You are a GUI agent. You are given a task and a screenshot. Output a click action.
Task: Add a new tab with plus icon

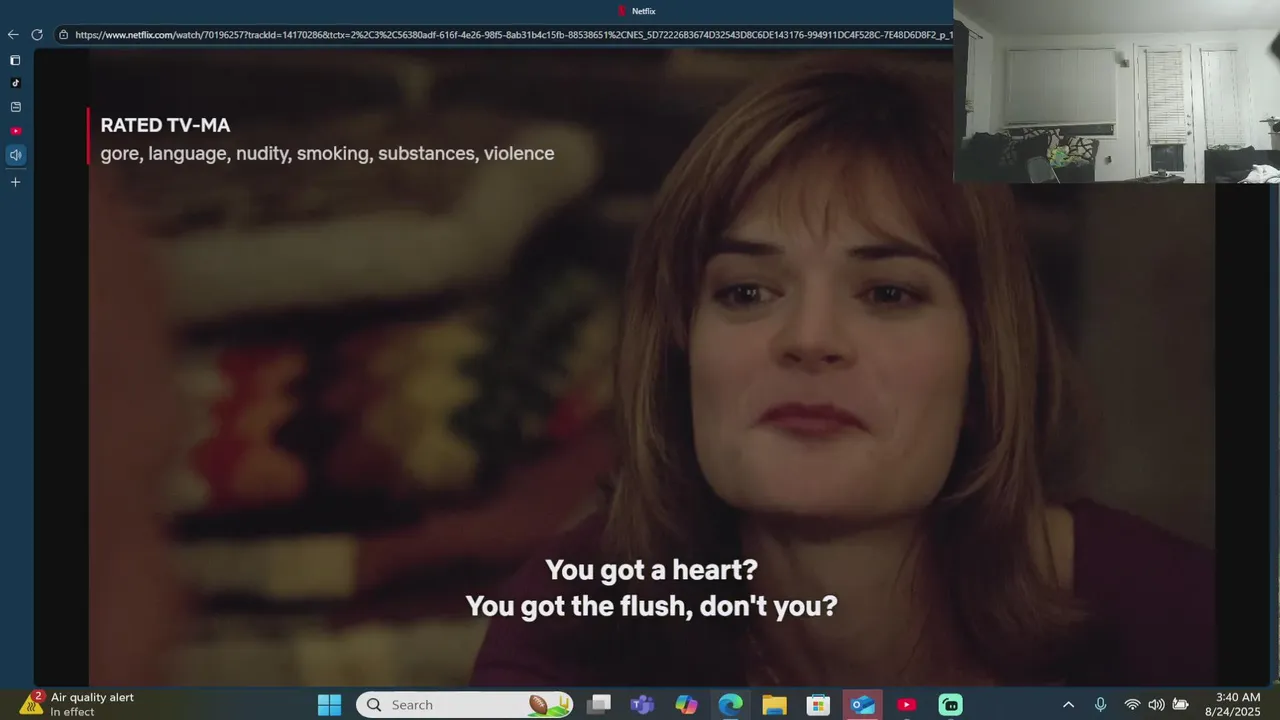pyautogui.click(x=15, y=182)
